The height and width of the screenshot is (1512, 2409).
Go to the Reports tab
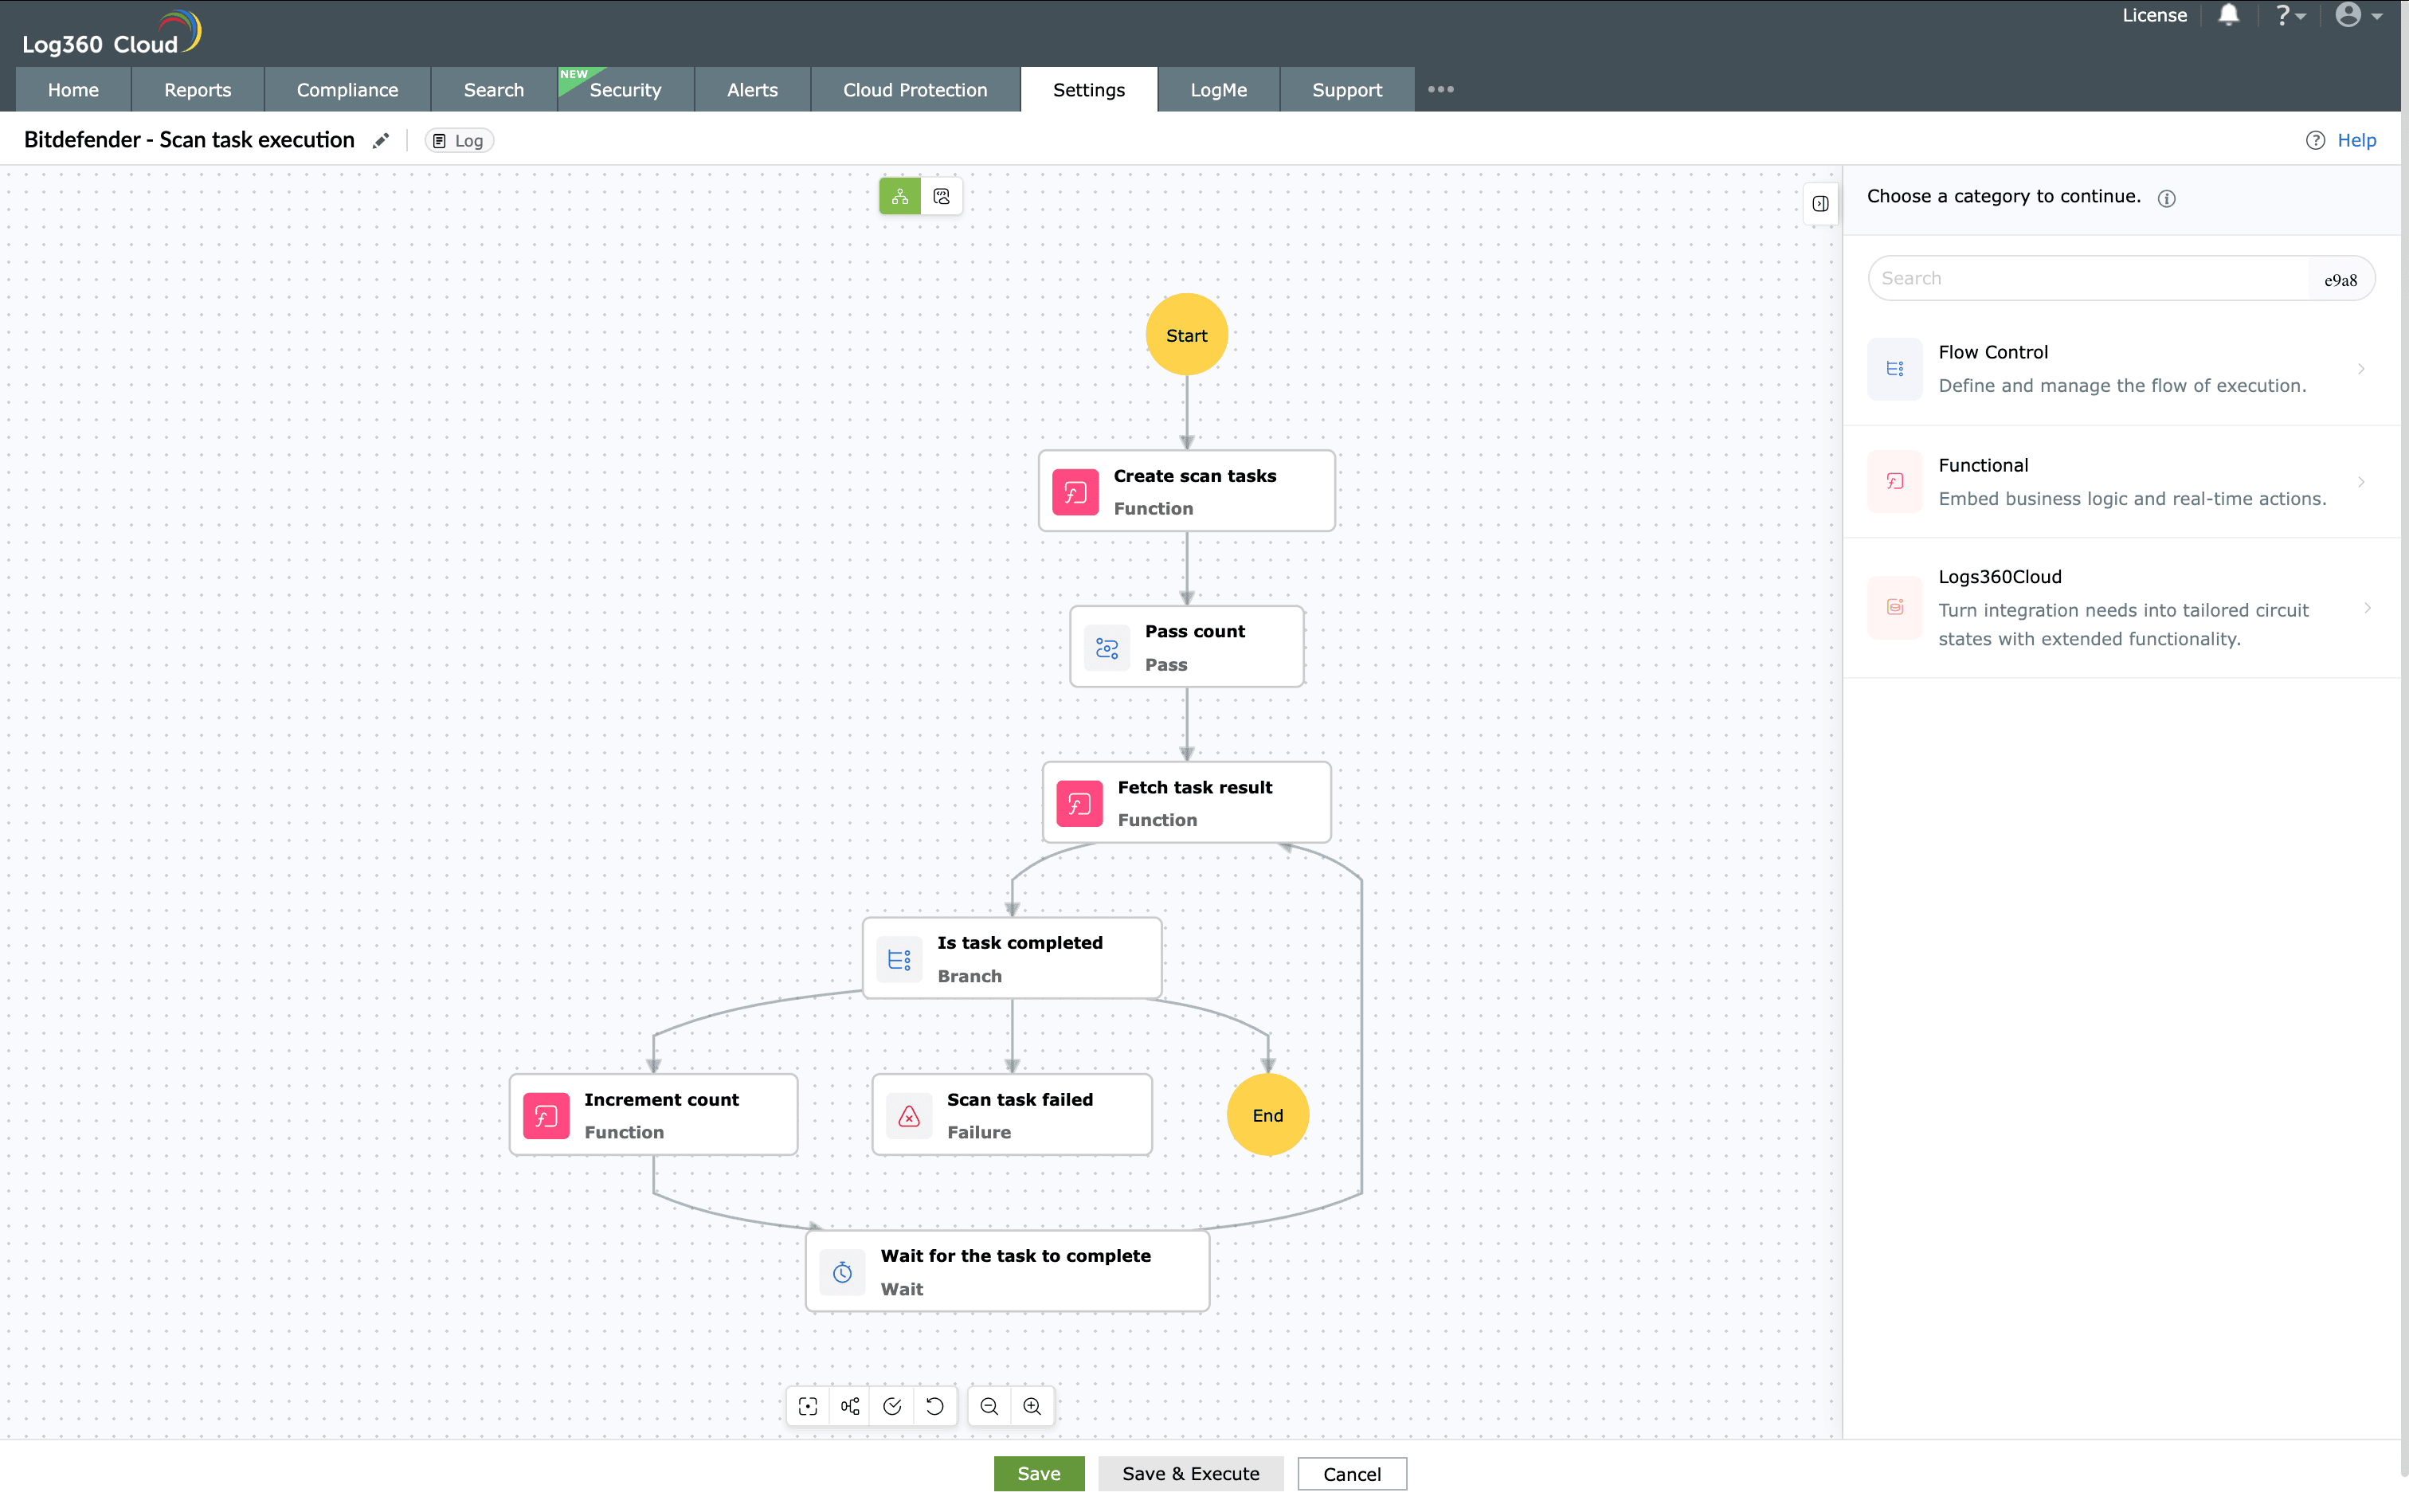point(198,89)
